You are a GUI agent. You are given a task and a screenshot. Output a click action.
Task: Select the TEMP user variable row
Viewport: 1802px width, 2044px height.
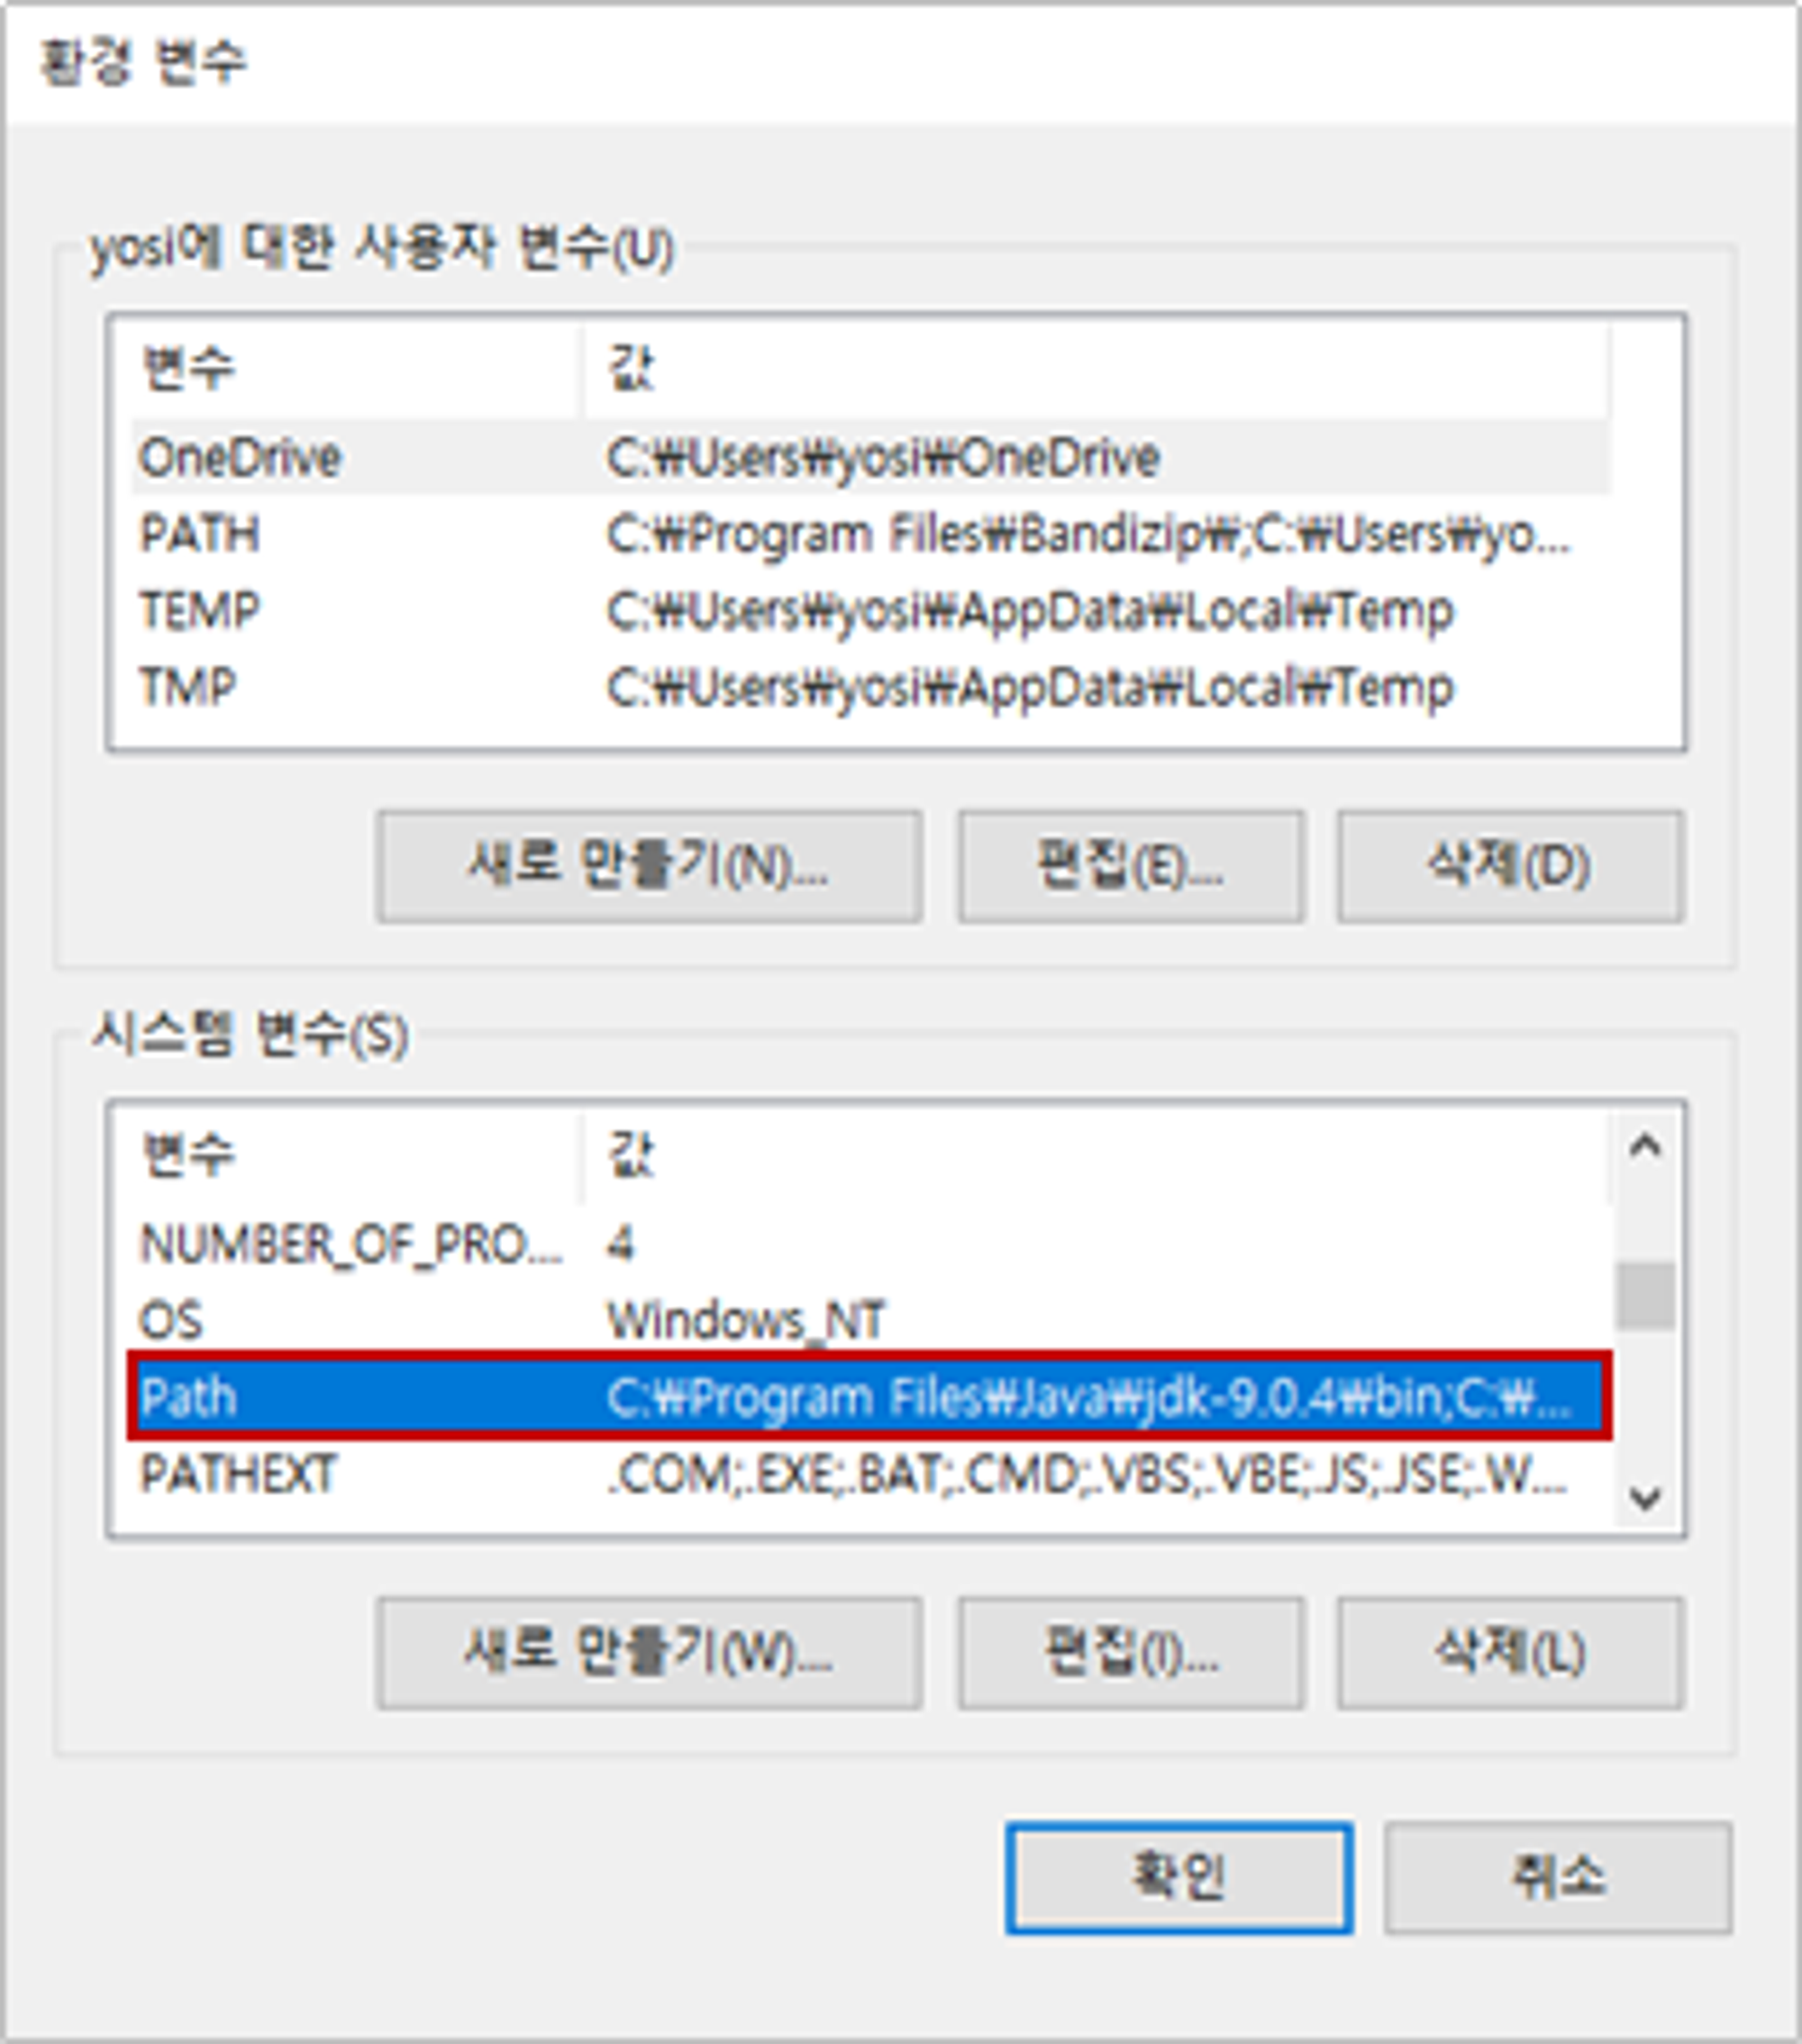(x=870, y=610)
